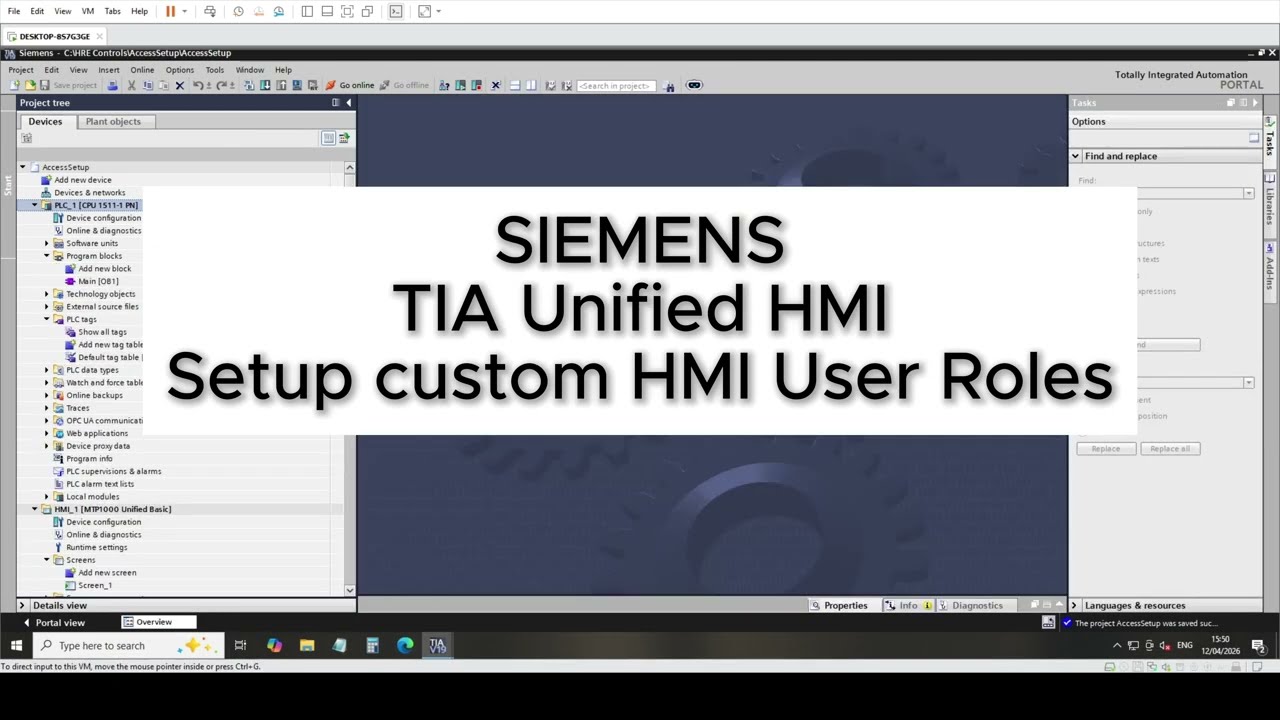Viewport: 1280px width, 720px height.
Task: Open the Project menu
Action: coord(21,70)
